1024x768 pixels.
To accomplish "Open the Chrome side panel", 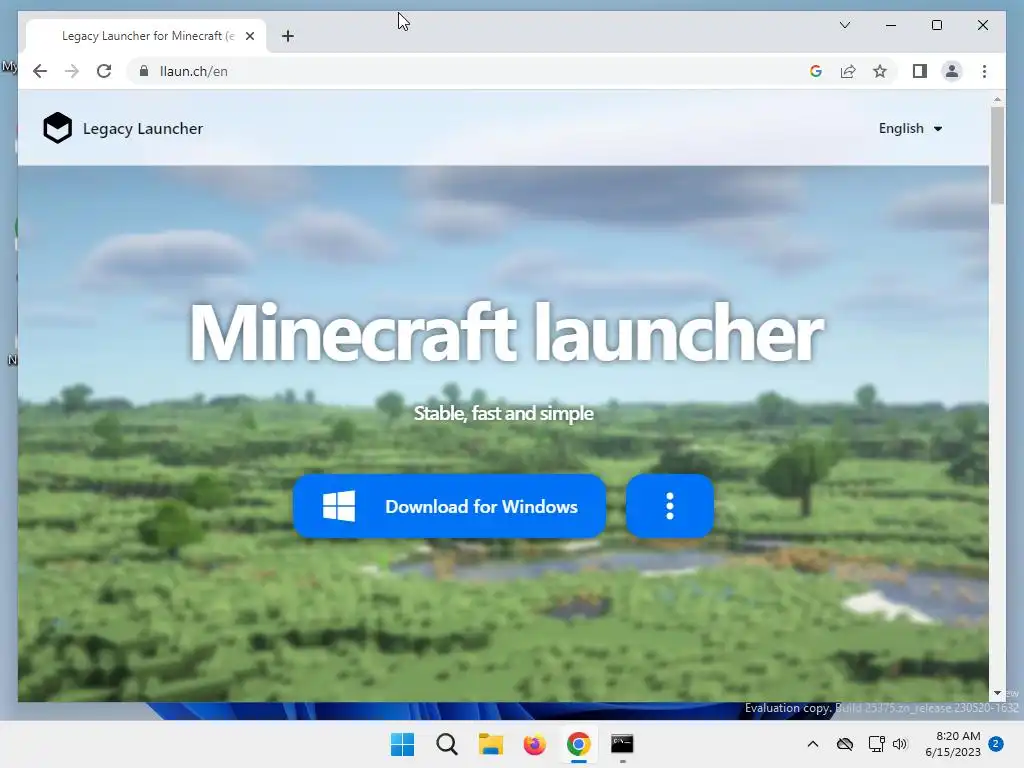I will point(920,71).
